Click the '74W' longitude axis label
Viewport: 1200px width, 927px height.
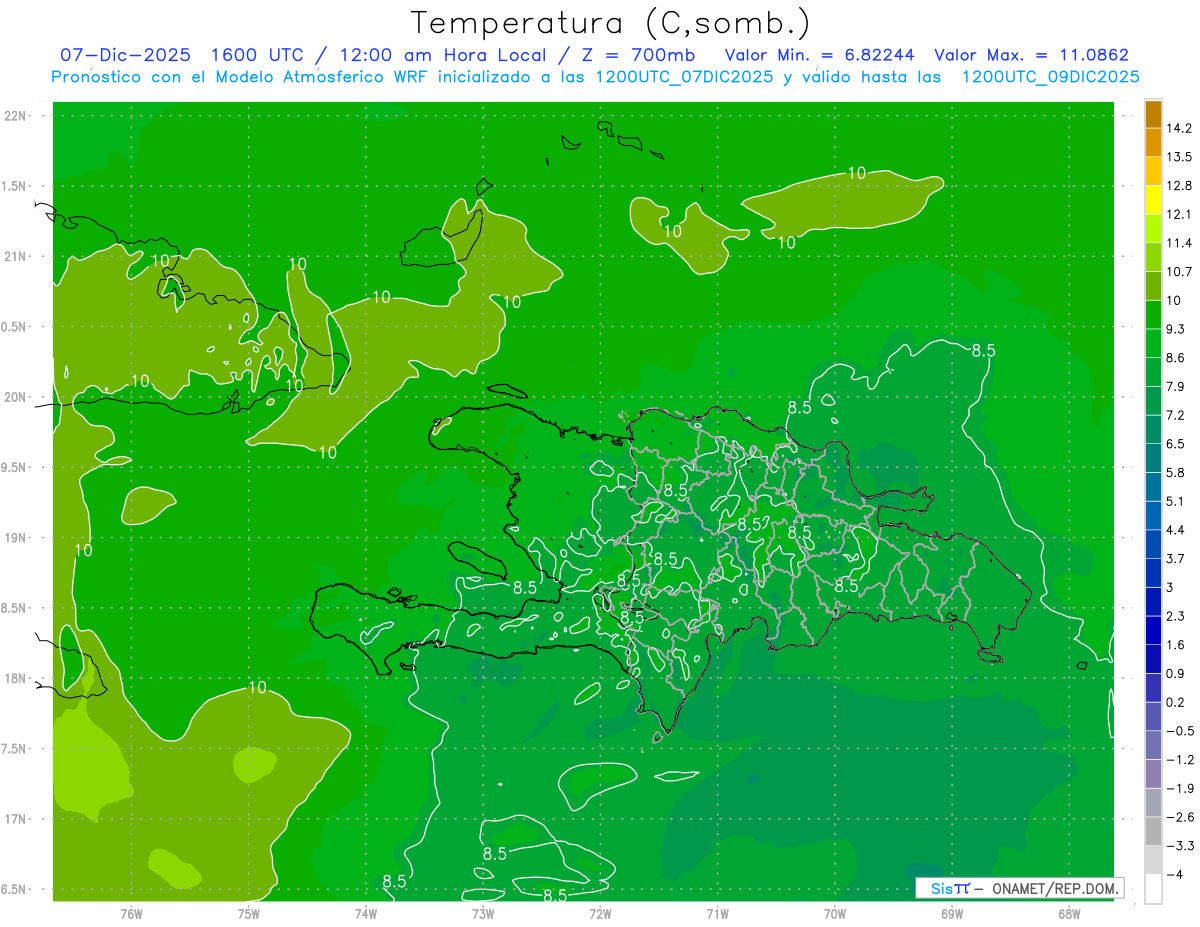pos(366,914)
